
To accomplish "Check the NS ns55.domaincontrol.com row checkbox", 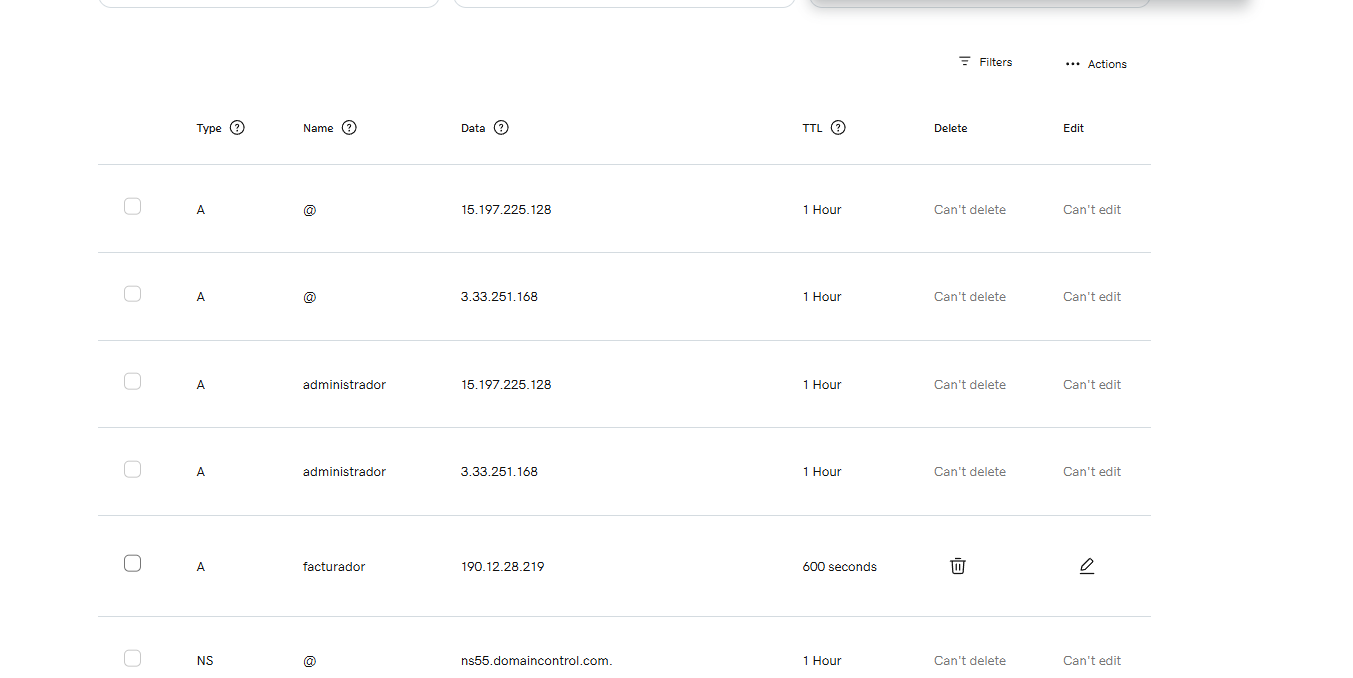I will coord(132,658).
